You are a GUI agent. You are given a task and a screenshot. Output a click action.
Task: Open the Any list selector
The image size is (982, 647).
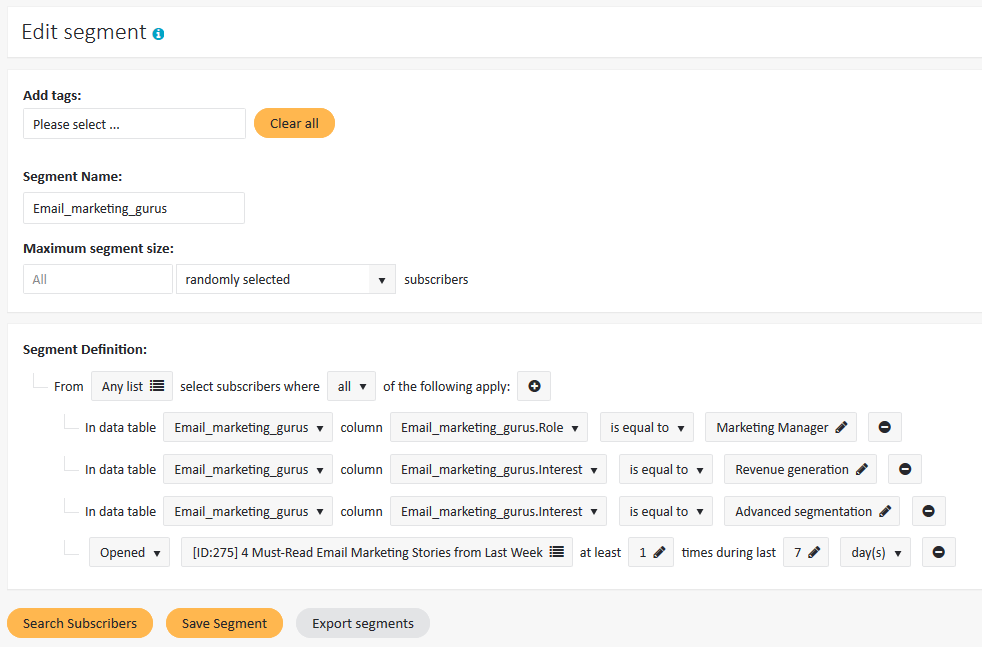point(131,386)
